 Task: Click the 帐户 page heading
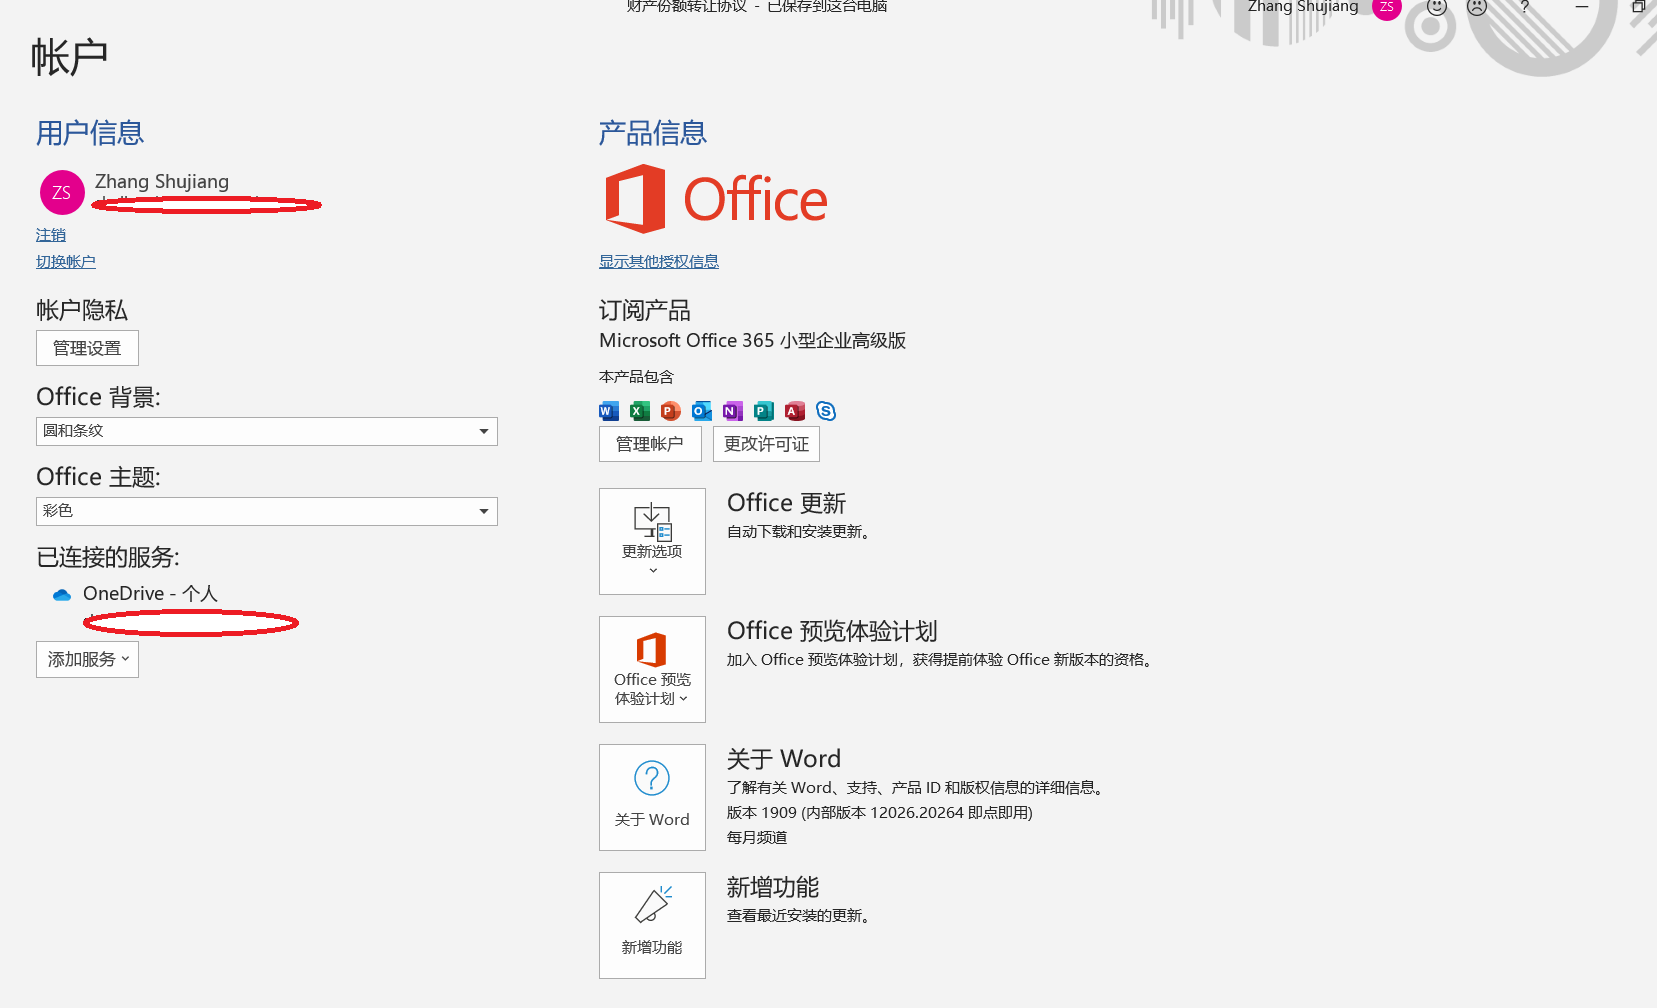[x=69, y=57]
